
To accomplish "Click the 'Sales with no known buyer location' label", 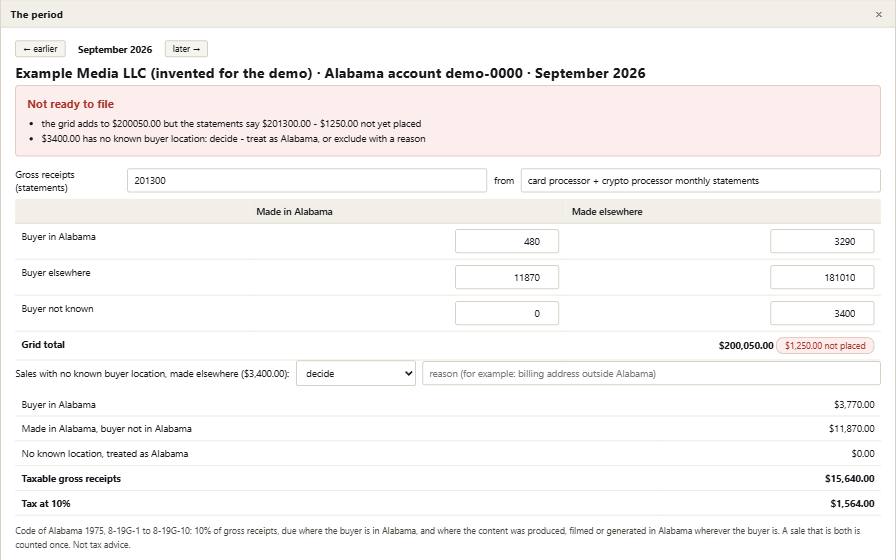I will pos(152,374).
